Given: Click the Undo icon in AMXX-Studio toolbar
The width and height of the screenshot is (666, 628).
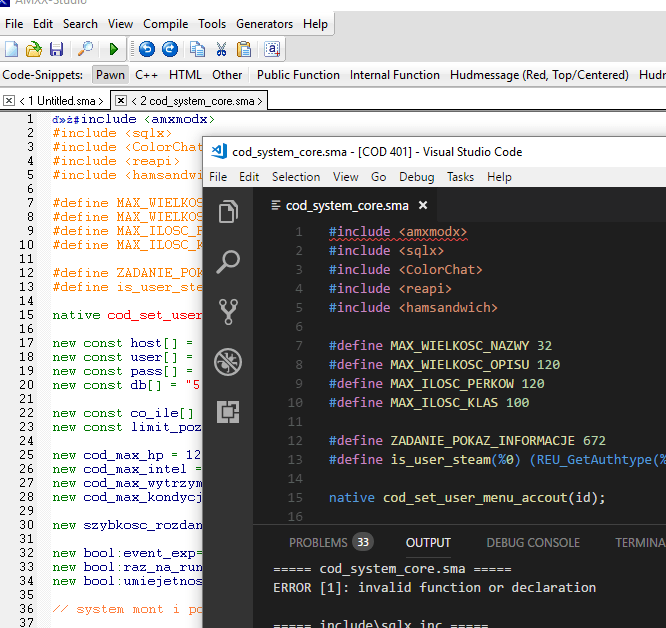Looking at the screenshot, I should (147, 49).
